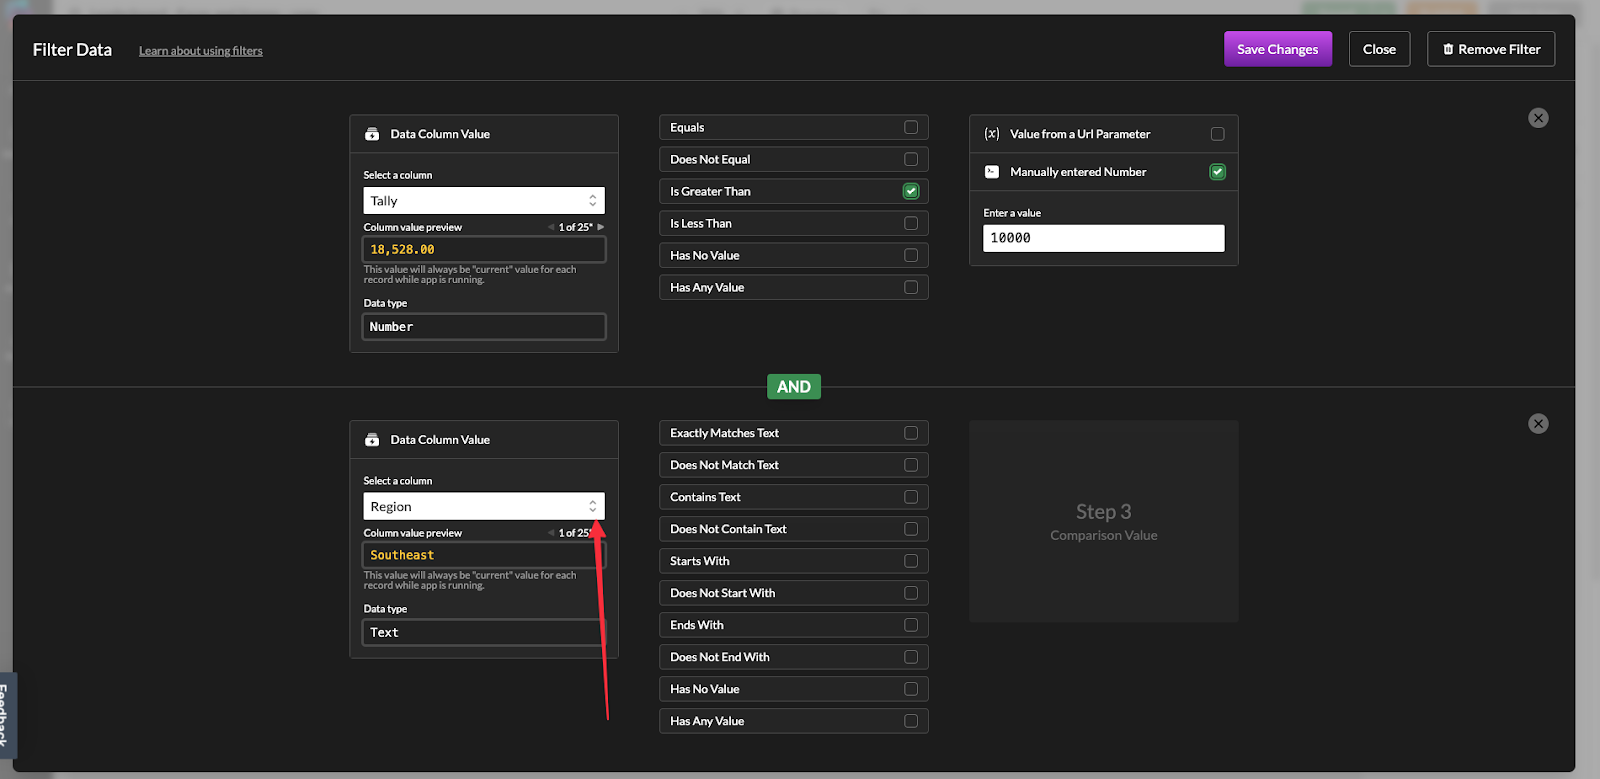
Task: Check the Does Not Equal operator
Action: point(911,159)
